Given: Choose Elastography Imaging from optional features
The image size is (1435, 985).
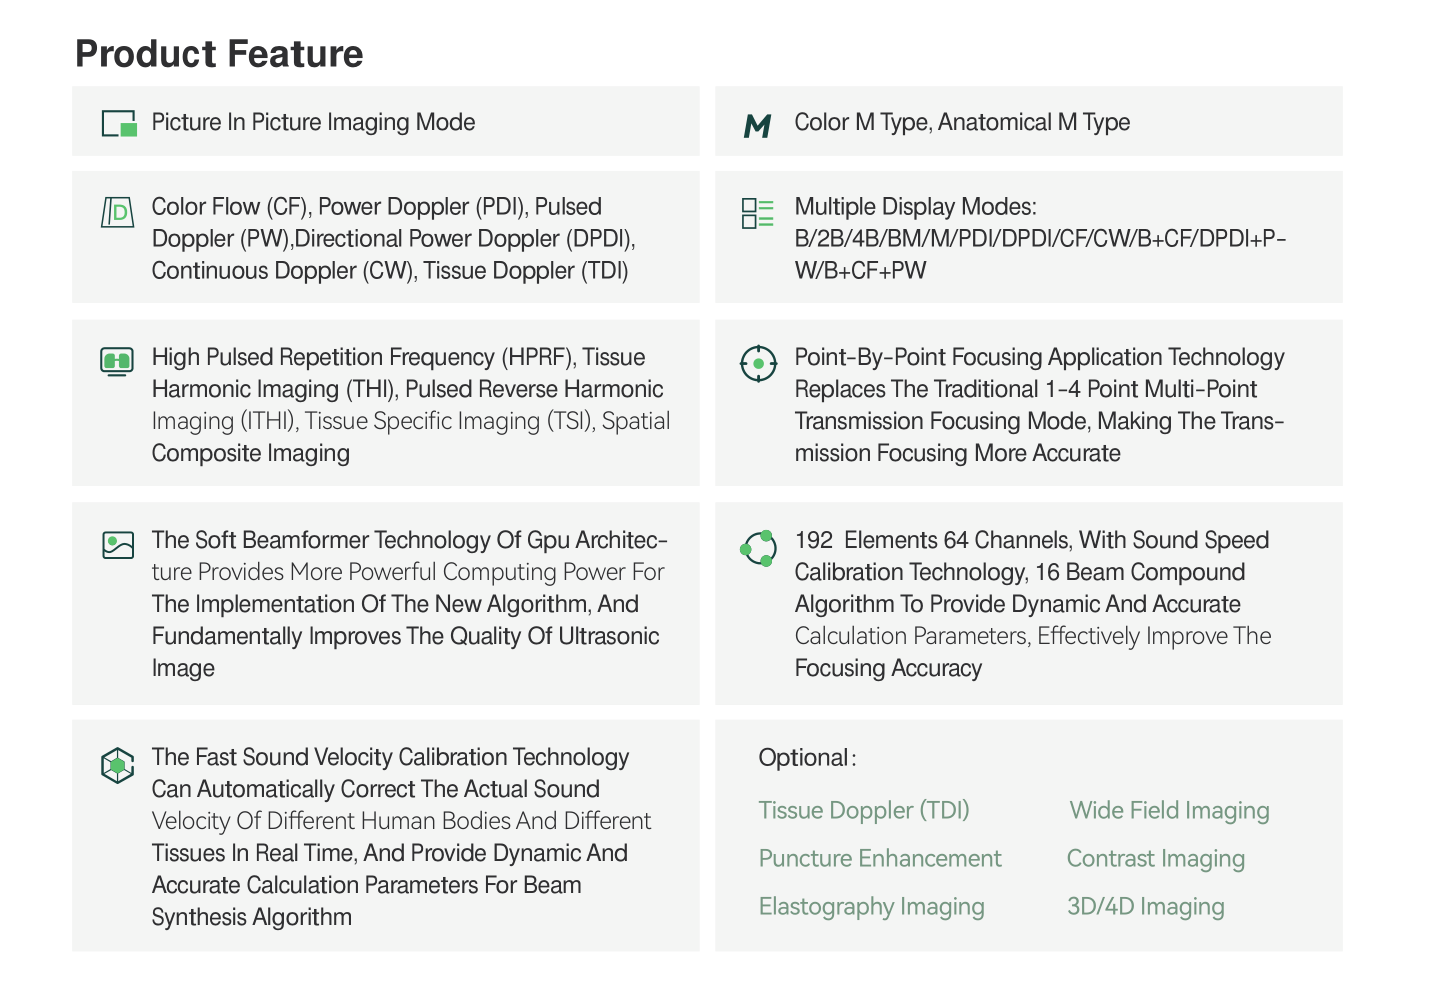Looking at the screenshot, I should (x=871, y=906).
